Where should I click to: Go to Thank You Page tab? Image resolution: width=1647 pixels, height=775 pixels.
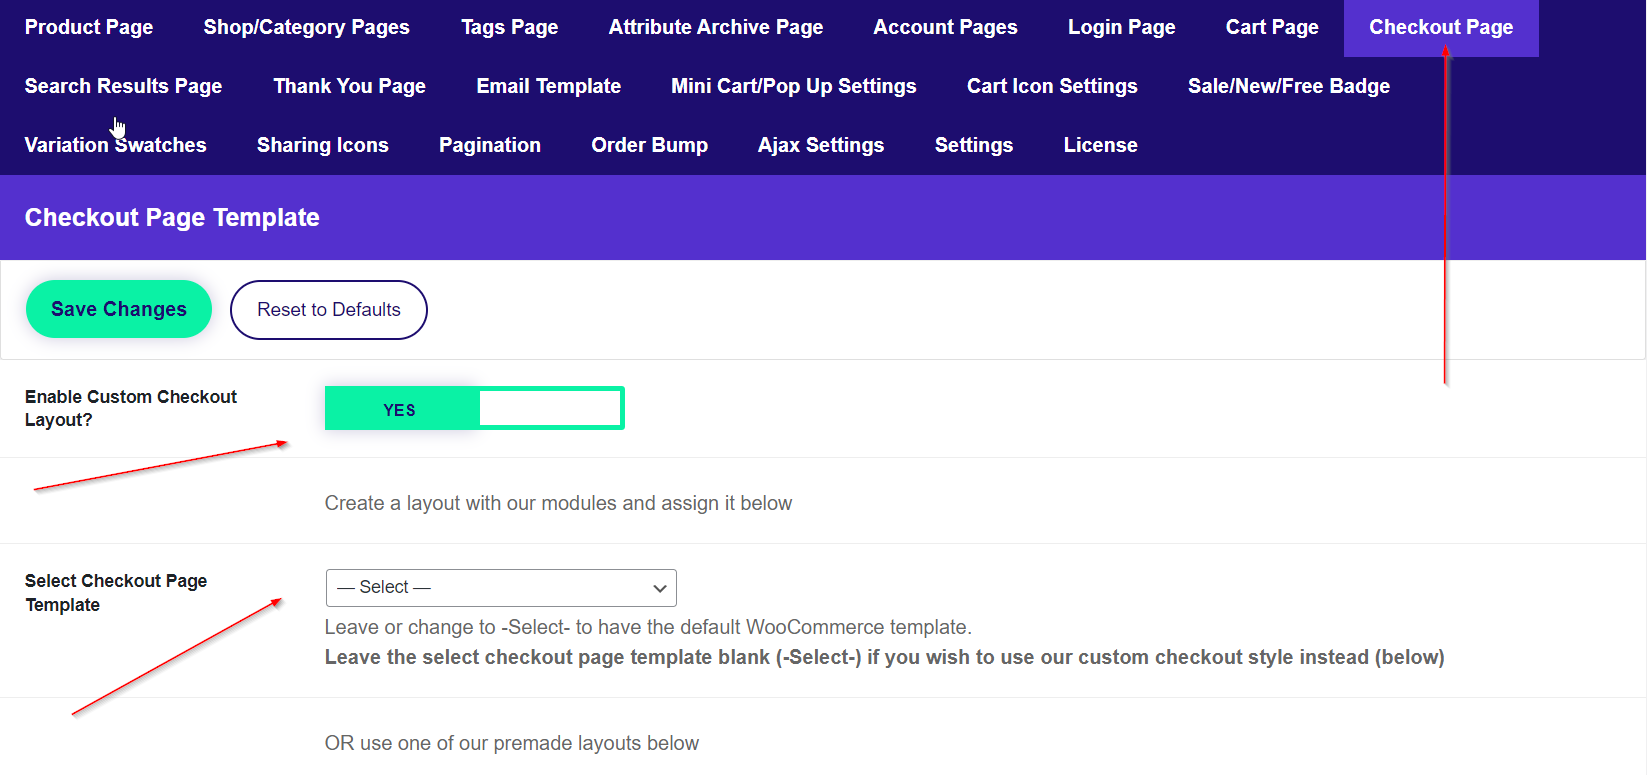[x=349, y=87]
